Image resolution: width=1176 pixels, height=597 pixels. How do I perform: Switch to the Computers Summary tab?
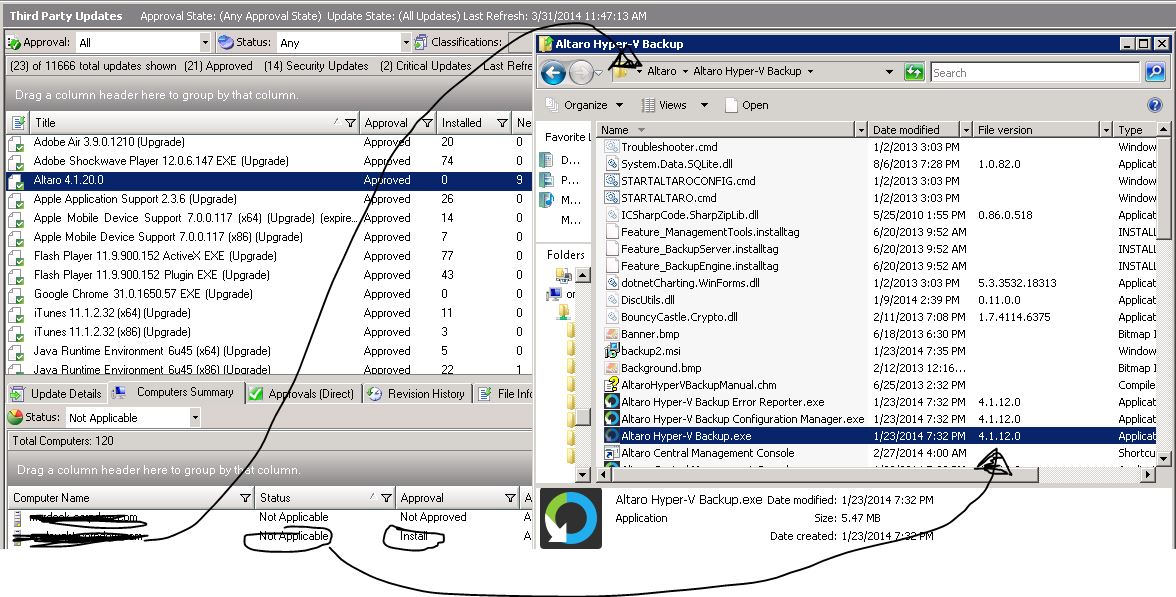pos(176,392)
